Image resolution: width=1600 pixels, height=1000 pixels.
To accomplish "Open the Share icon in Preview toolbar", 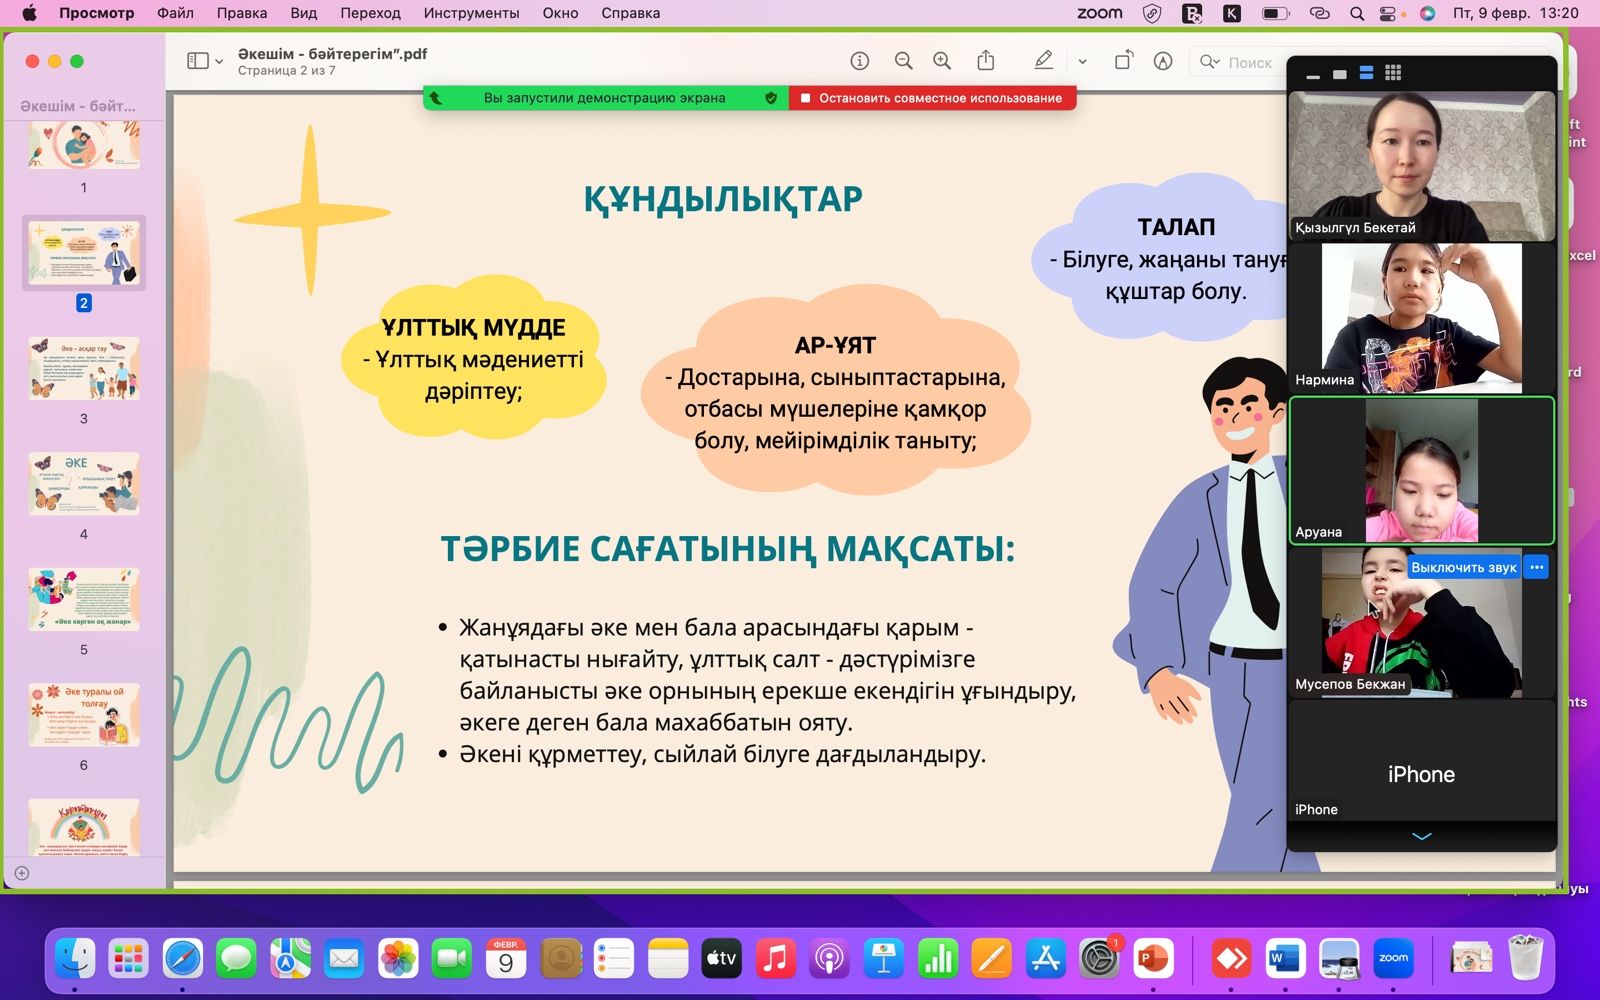I will [x=986, y=61].
